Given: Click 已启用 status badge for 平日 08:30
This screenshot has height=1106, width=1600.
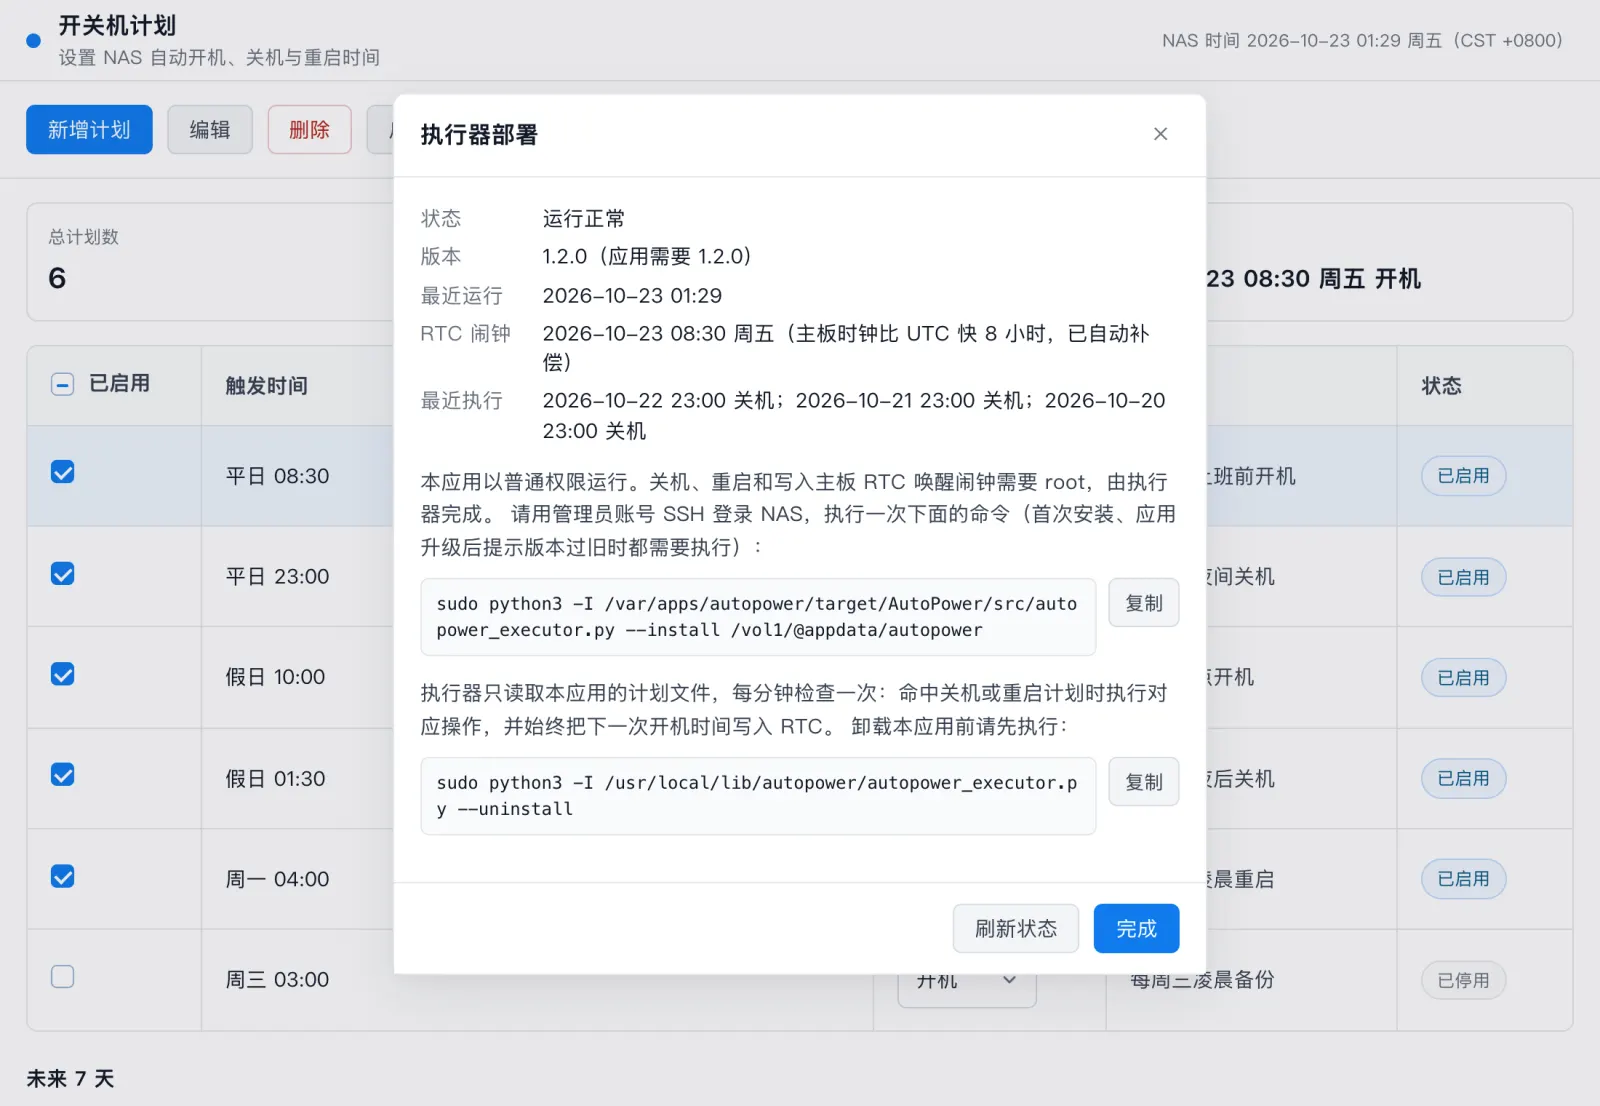Looking at the screenshot, I should click(x=1463, y=476).
